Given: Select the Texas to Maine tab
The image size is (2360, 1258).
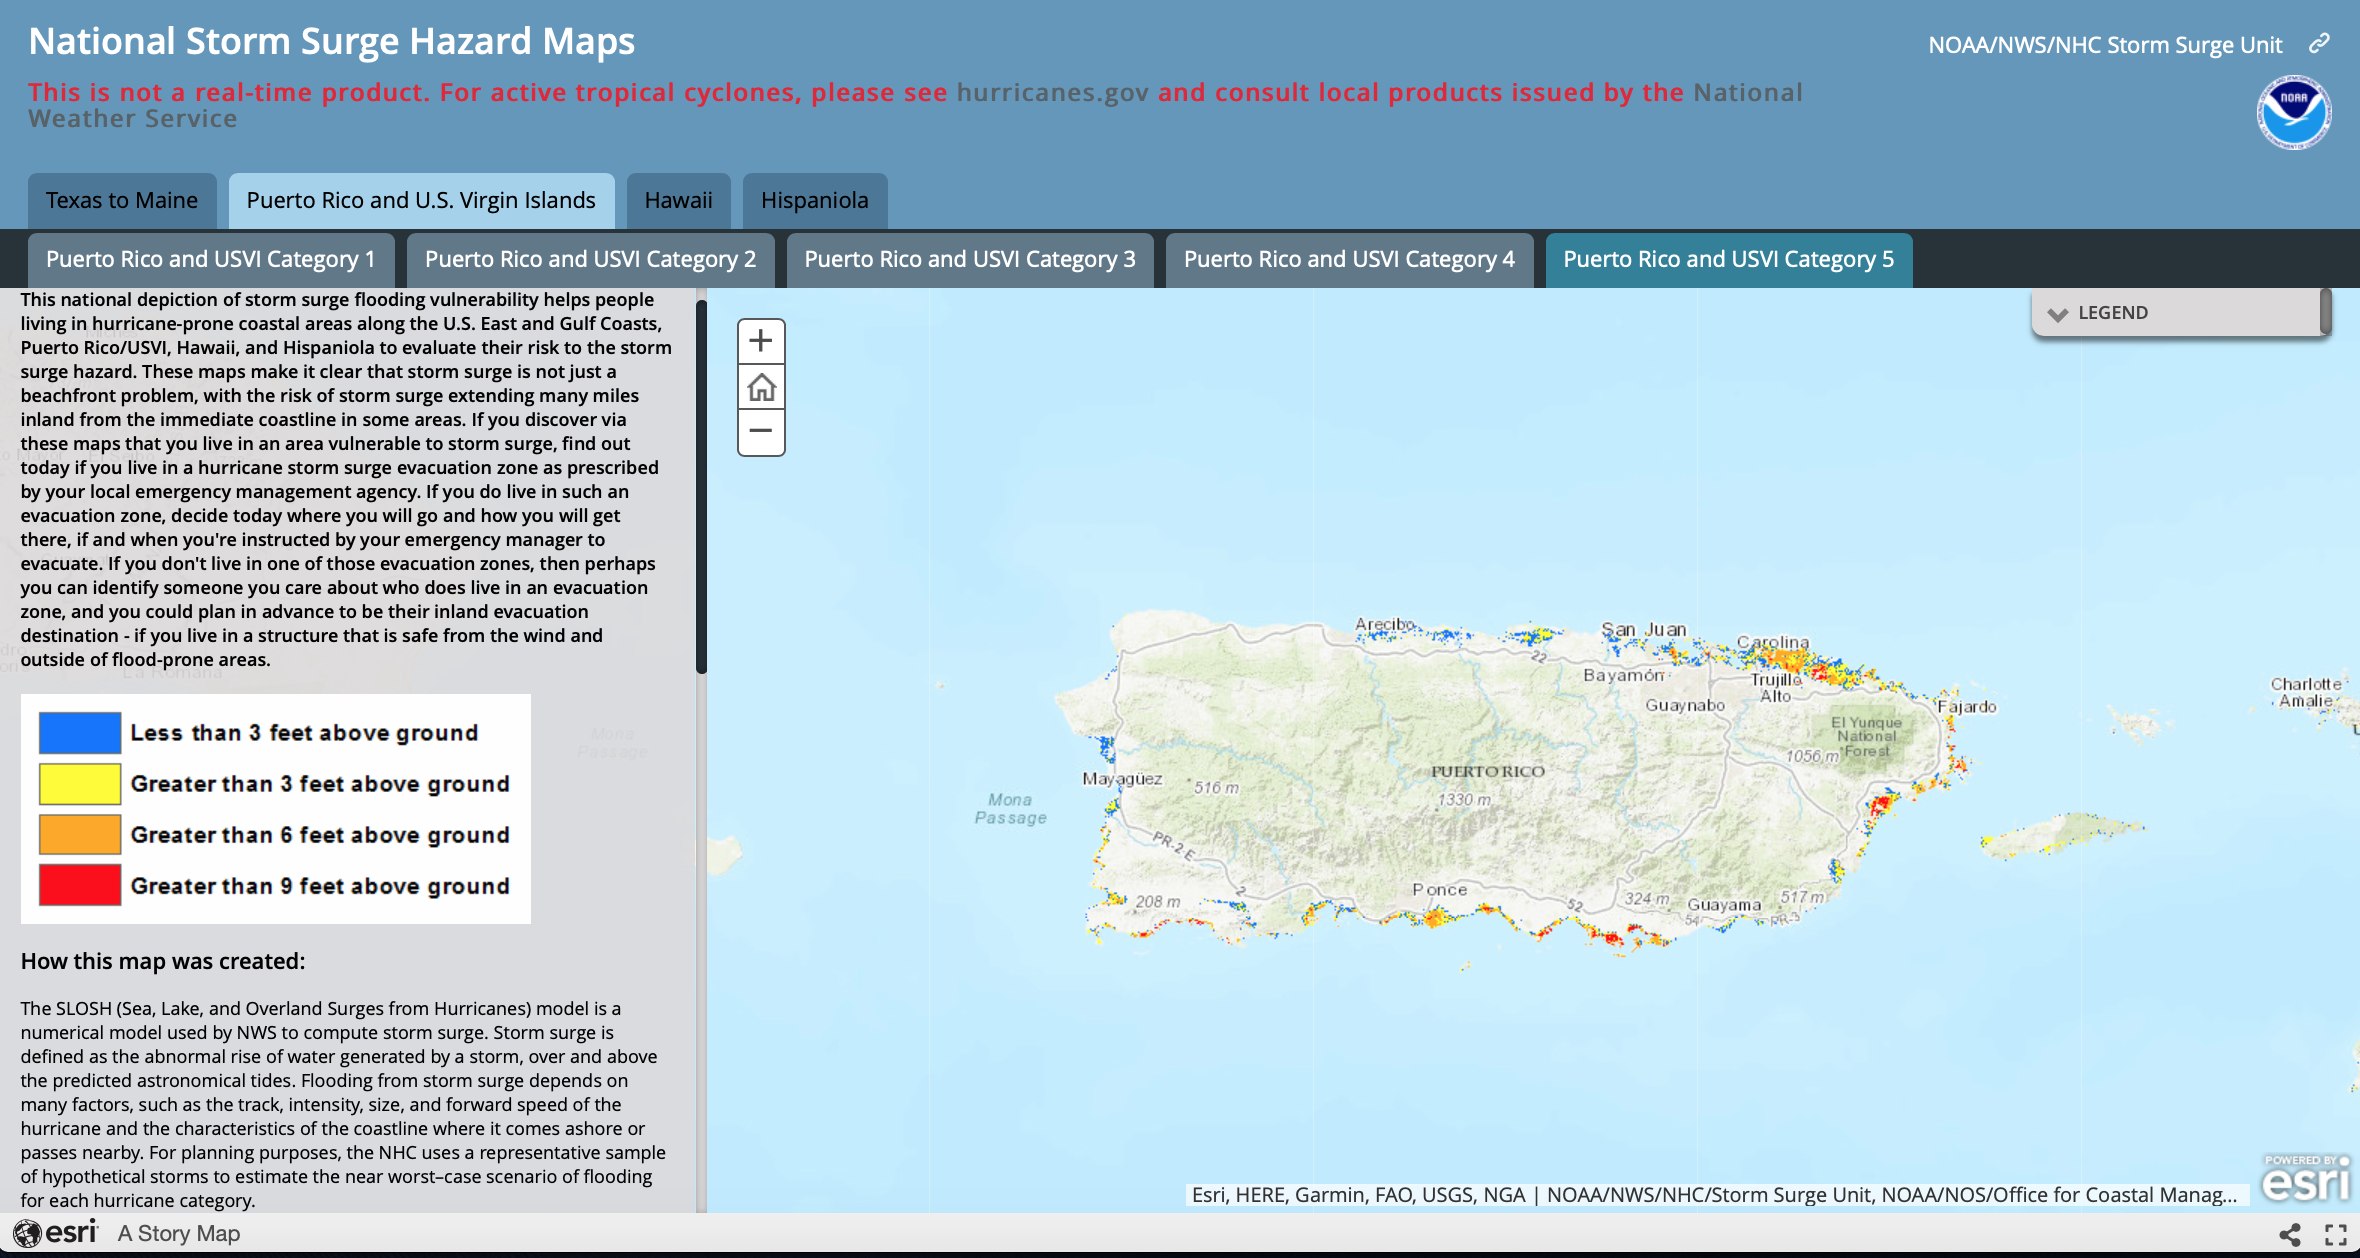Looking at the screenshot, I should click(x=121, y=200).
